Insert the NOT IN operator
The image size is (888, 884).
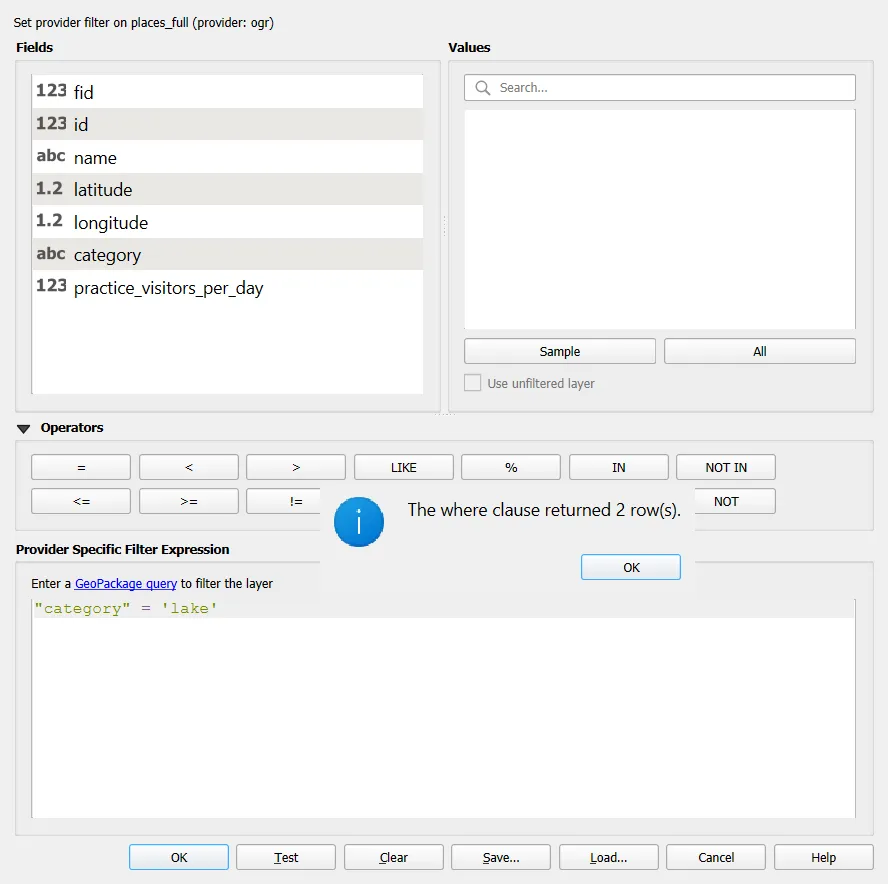coord(726,467)
